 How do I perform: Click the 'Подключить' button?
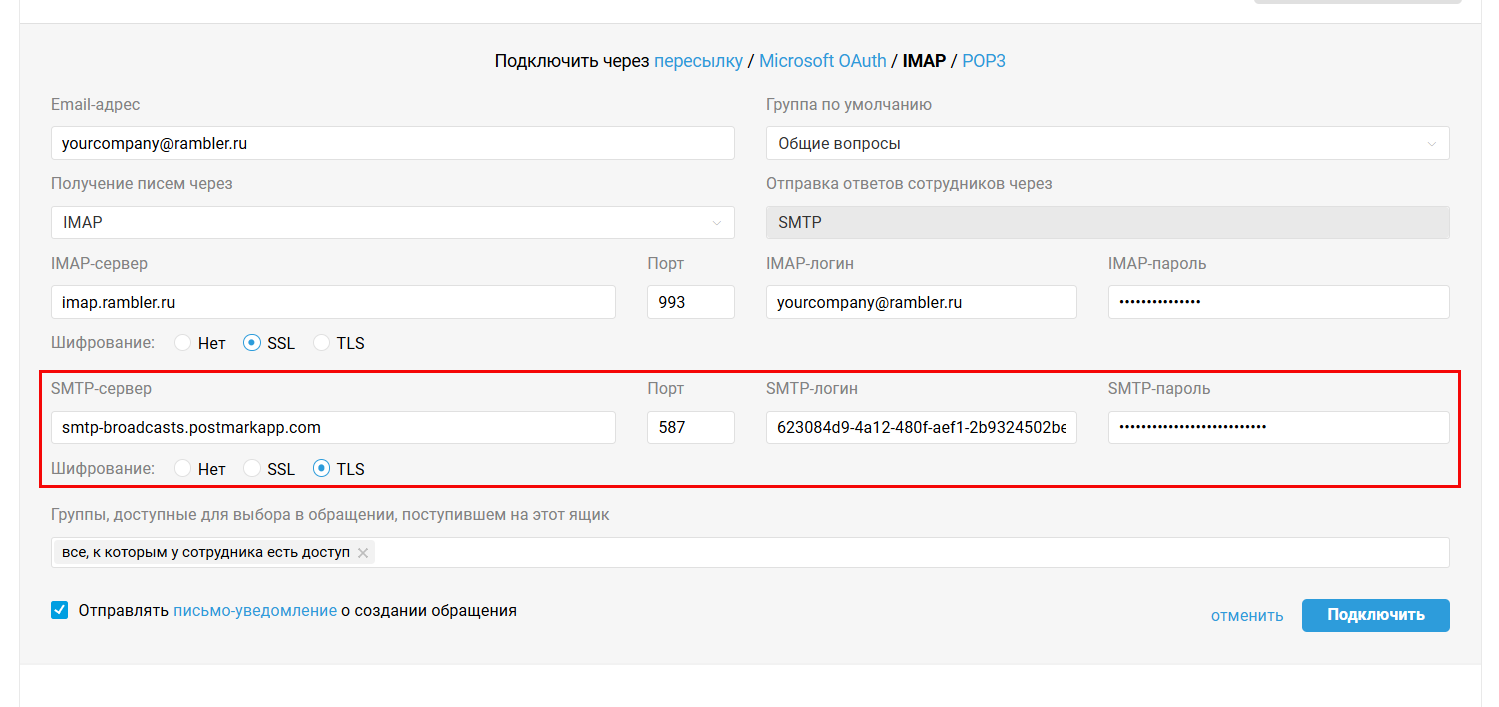click(x=1375, y=615)
